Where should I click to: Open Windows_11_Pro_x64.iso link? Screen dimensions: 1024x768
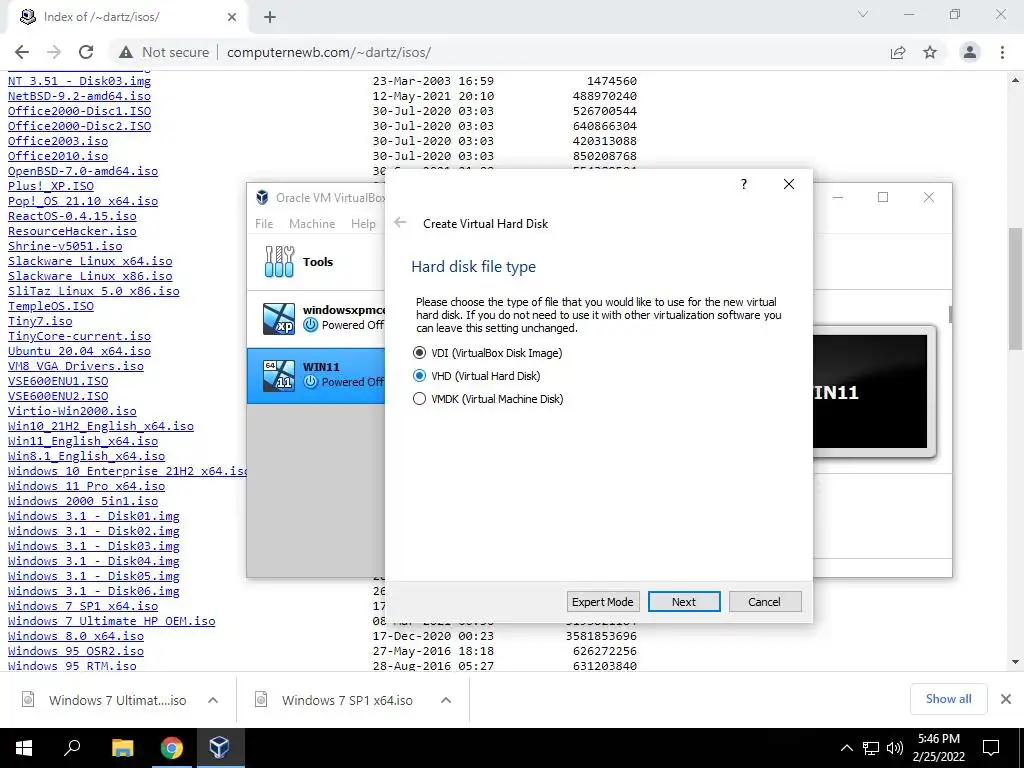pos(86,487)
